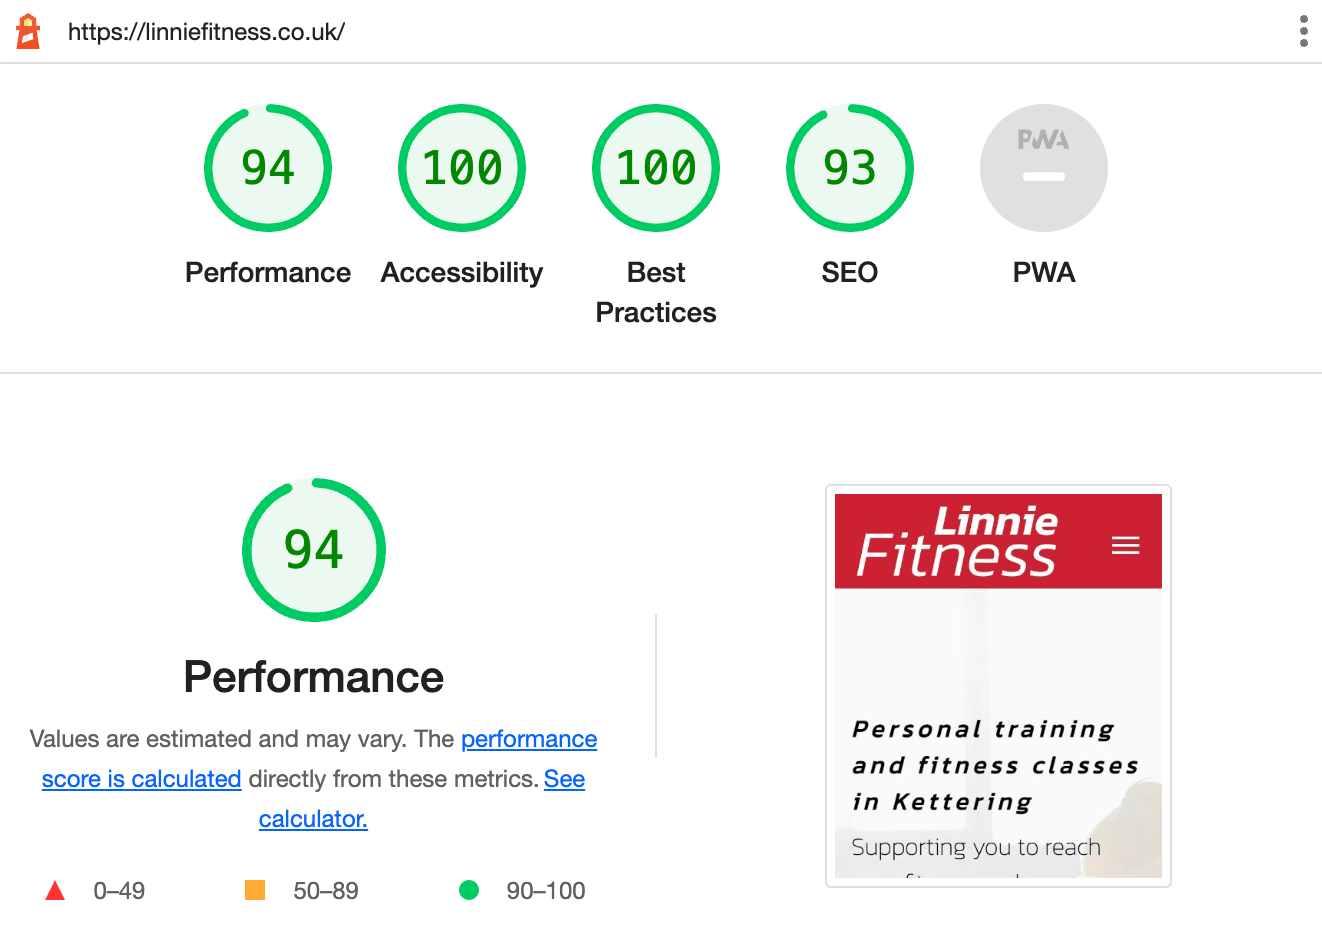Screen dimensions: 1322x928
Task: Select the Accessibility category label
Action: tap(461, 271)
